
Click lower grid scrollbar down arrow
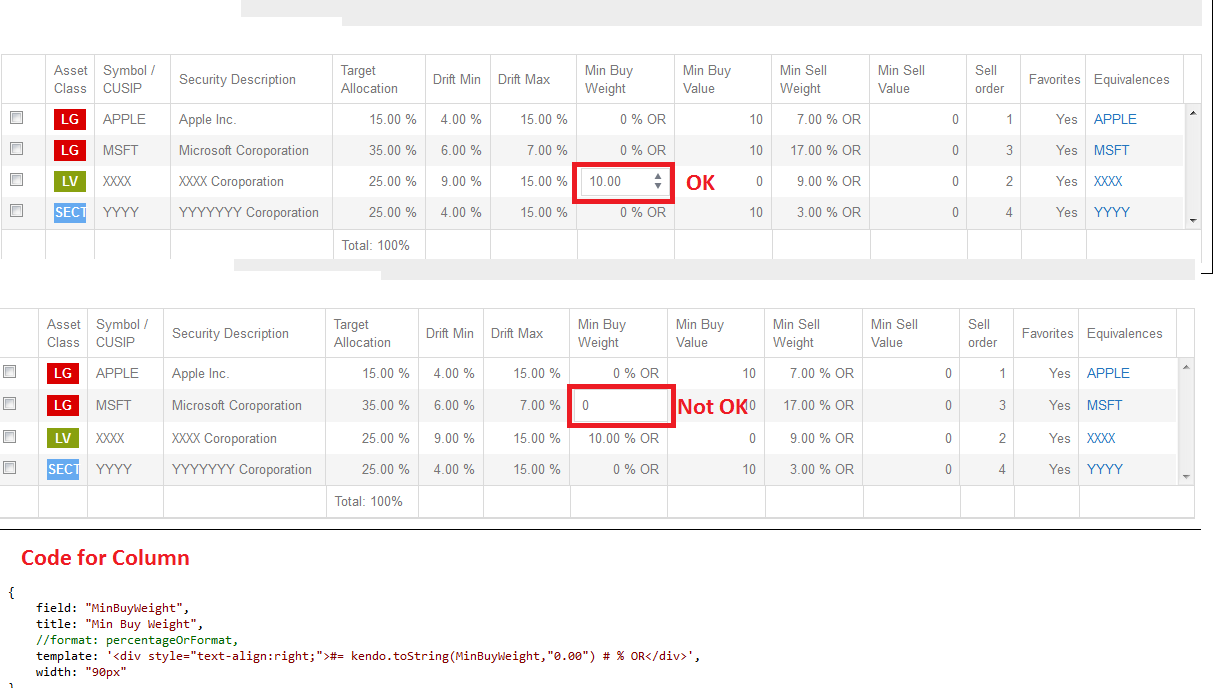tap(1186, 477)
